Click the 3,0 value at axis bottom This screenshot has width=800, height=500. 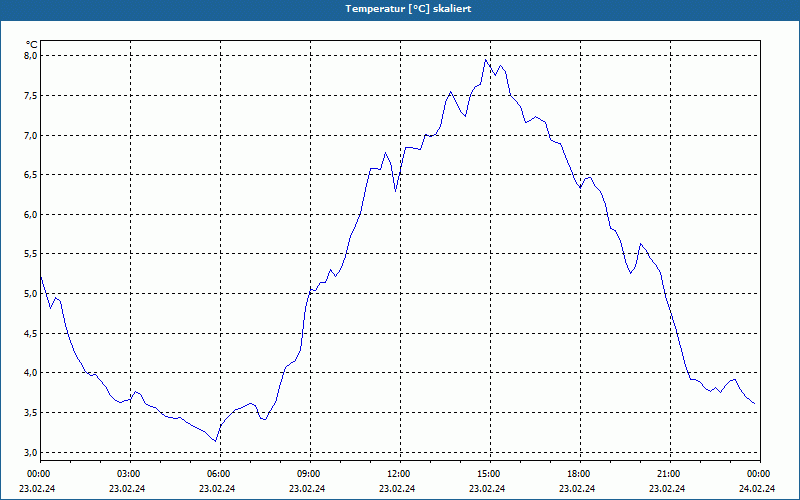pos(31,452)
